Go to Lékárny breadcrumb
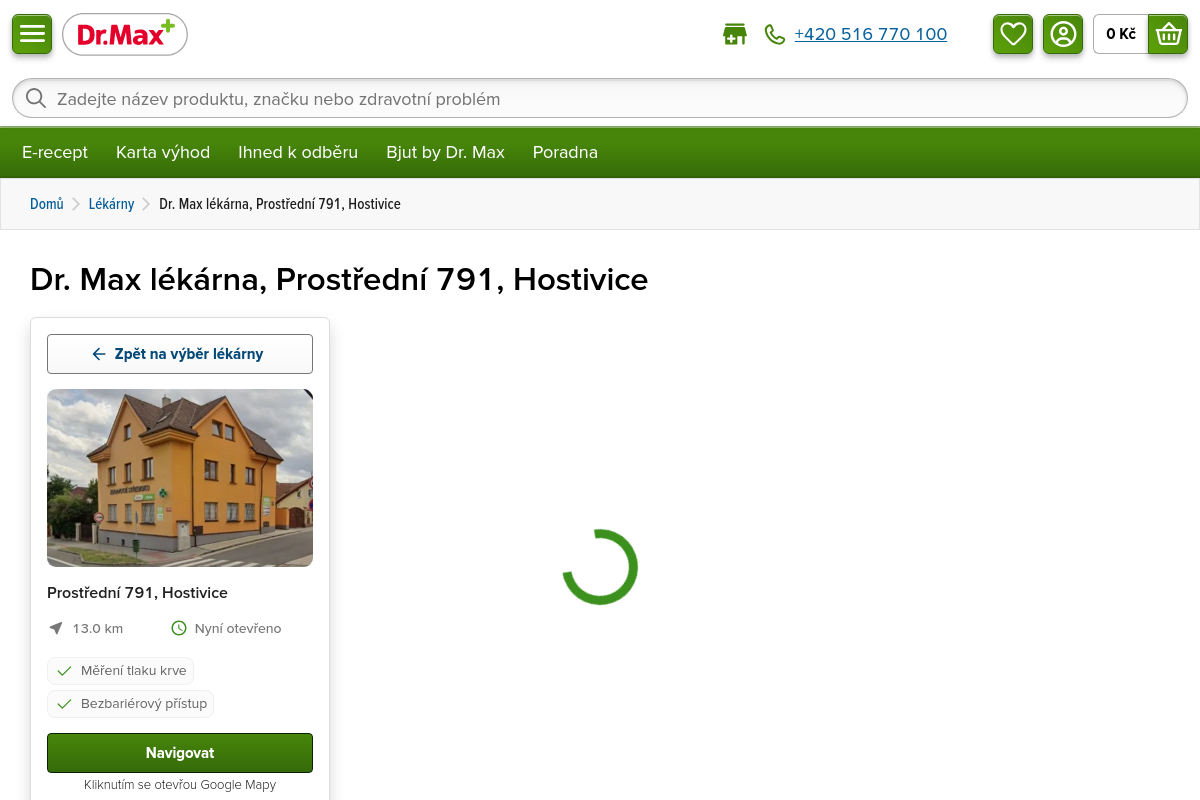 (111, 204)
